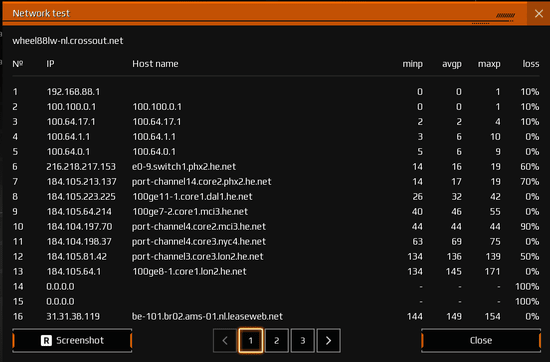550x362 pixels.
Task: Switch to page 3 of results
Action: coord(303,340)
